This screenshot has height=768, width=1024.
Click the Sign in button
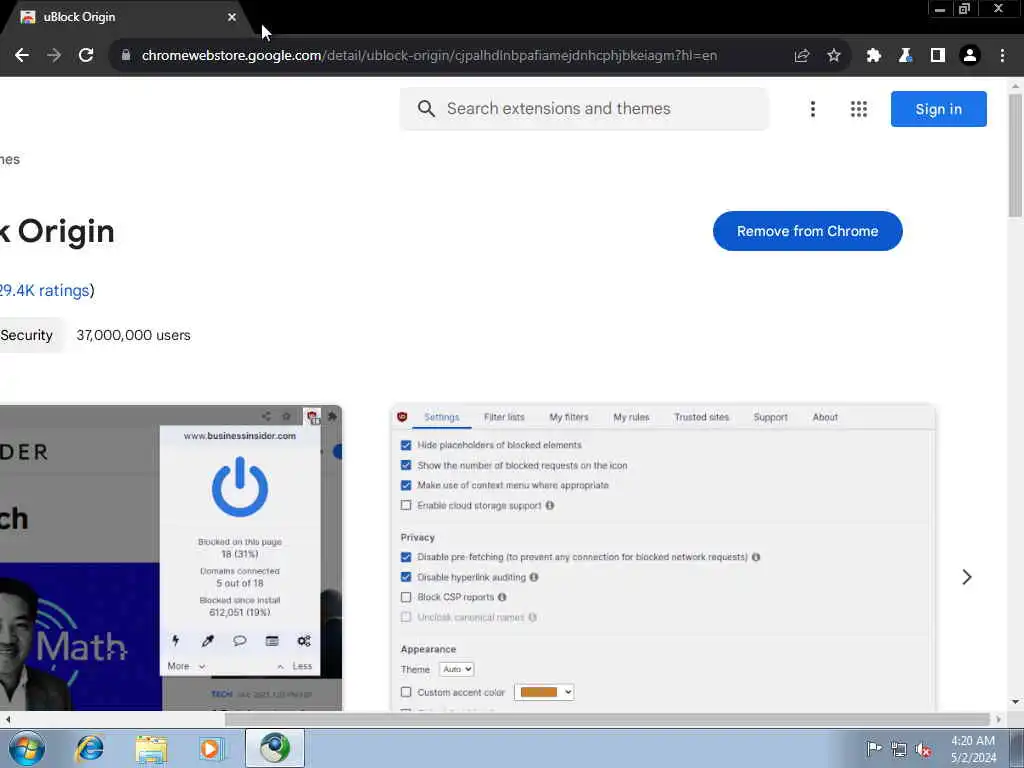pos(938,109)
